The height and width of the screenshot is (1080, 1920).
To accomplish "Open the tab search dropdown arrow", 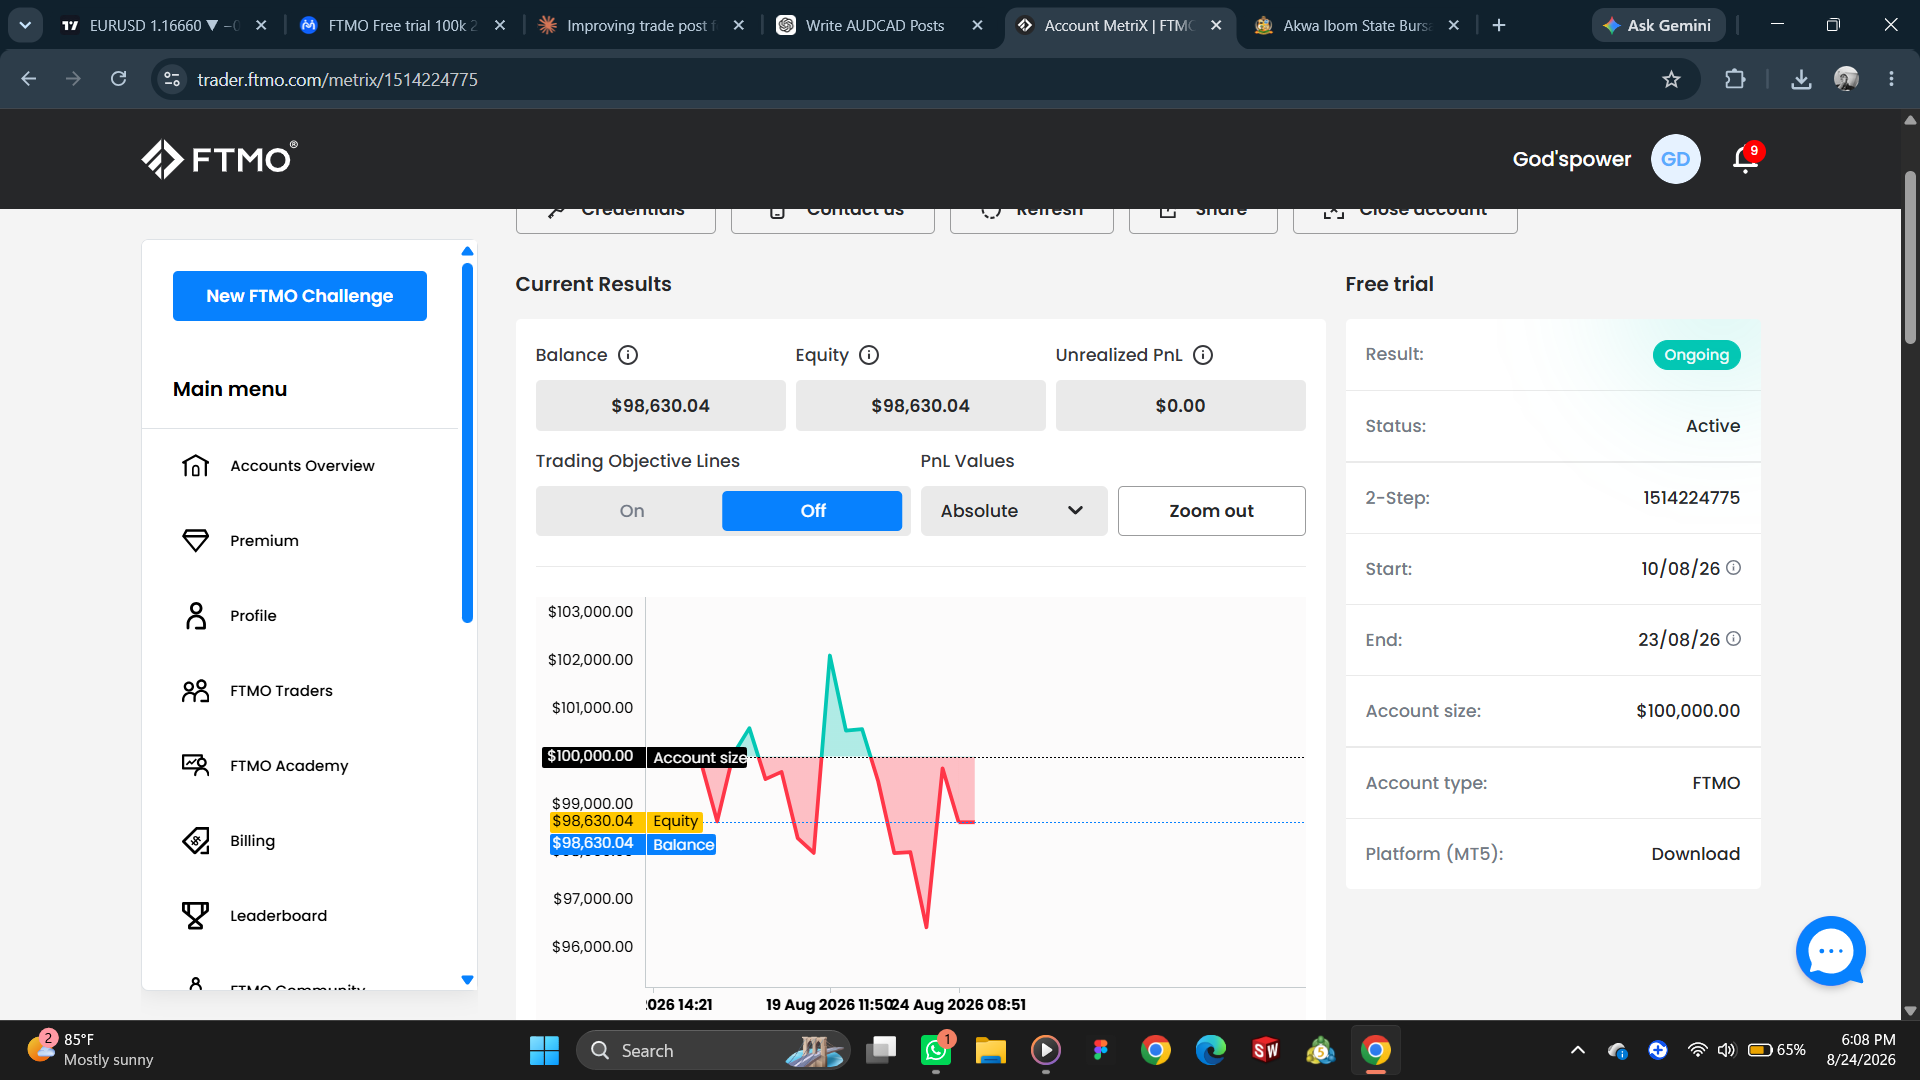I will 25,25.
